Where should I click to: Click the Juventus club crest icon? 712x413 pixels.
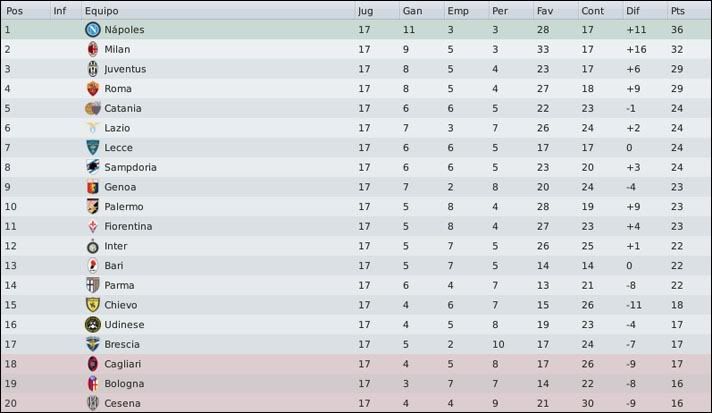(x=93, y=69)
